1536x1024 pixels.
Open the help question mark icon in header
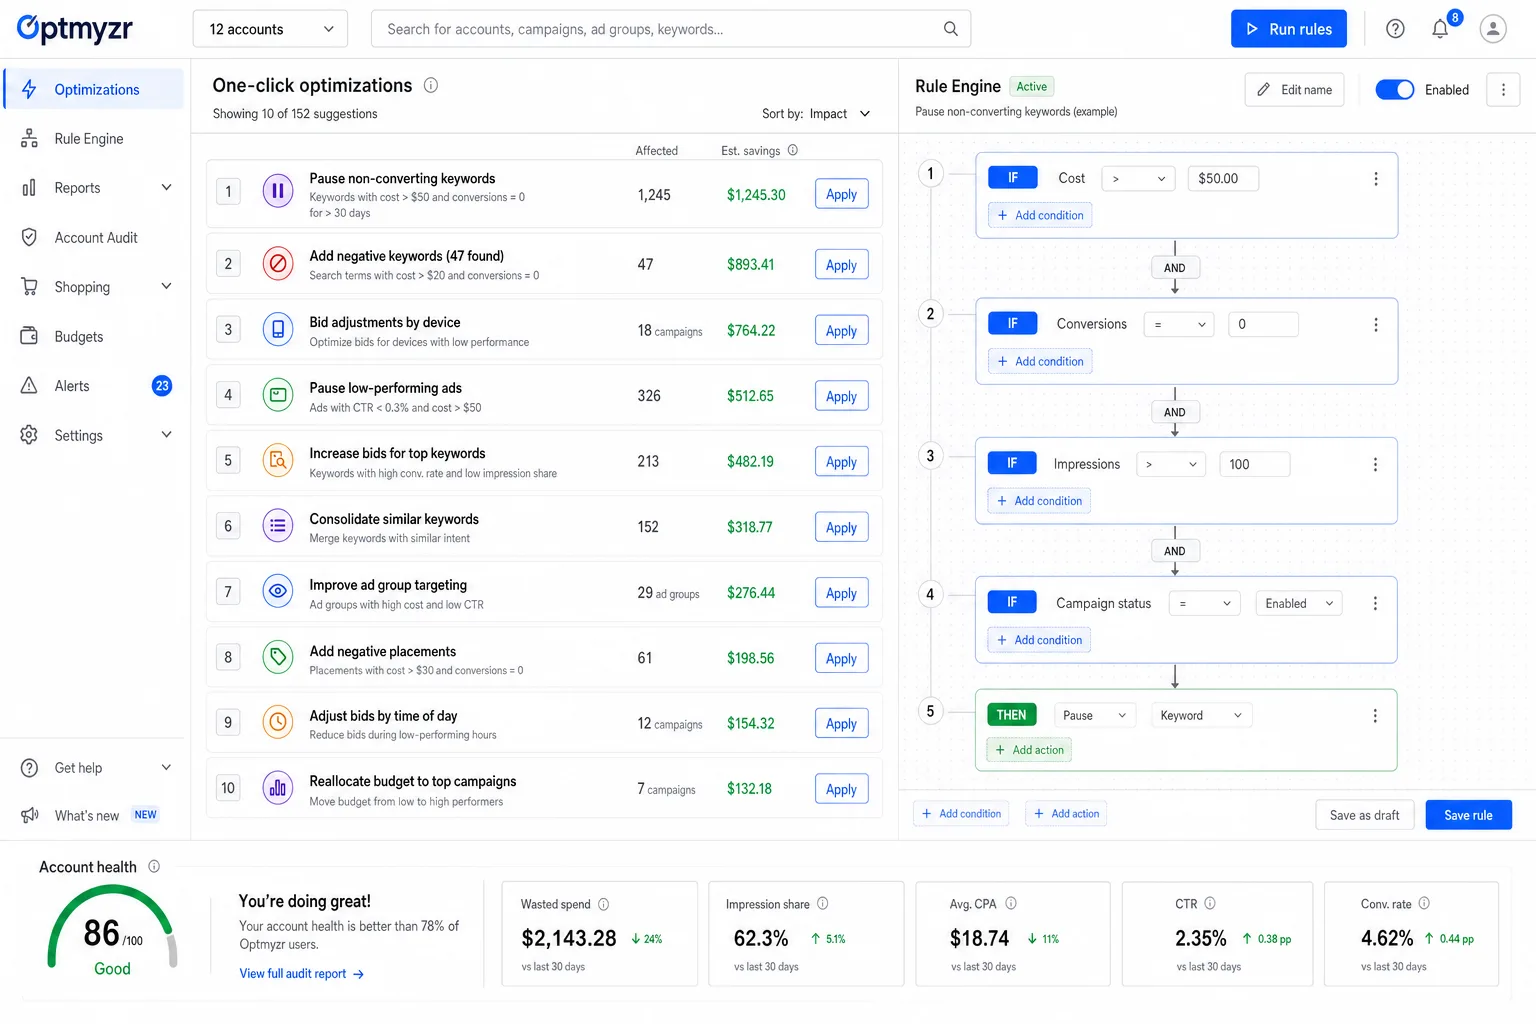tap(1395, 29)
